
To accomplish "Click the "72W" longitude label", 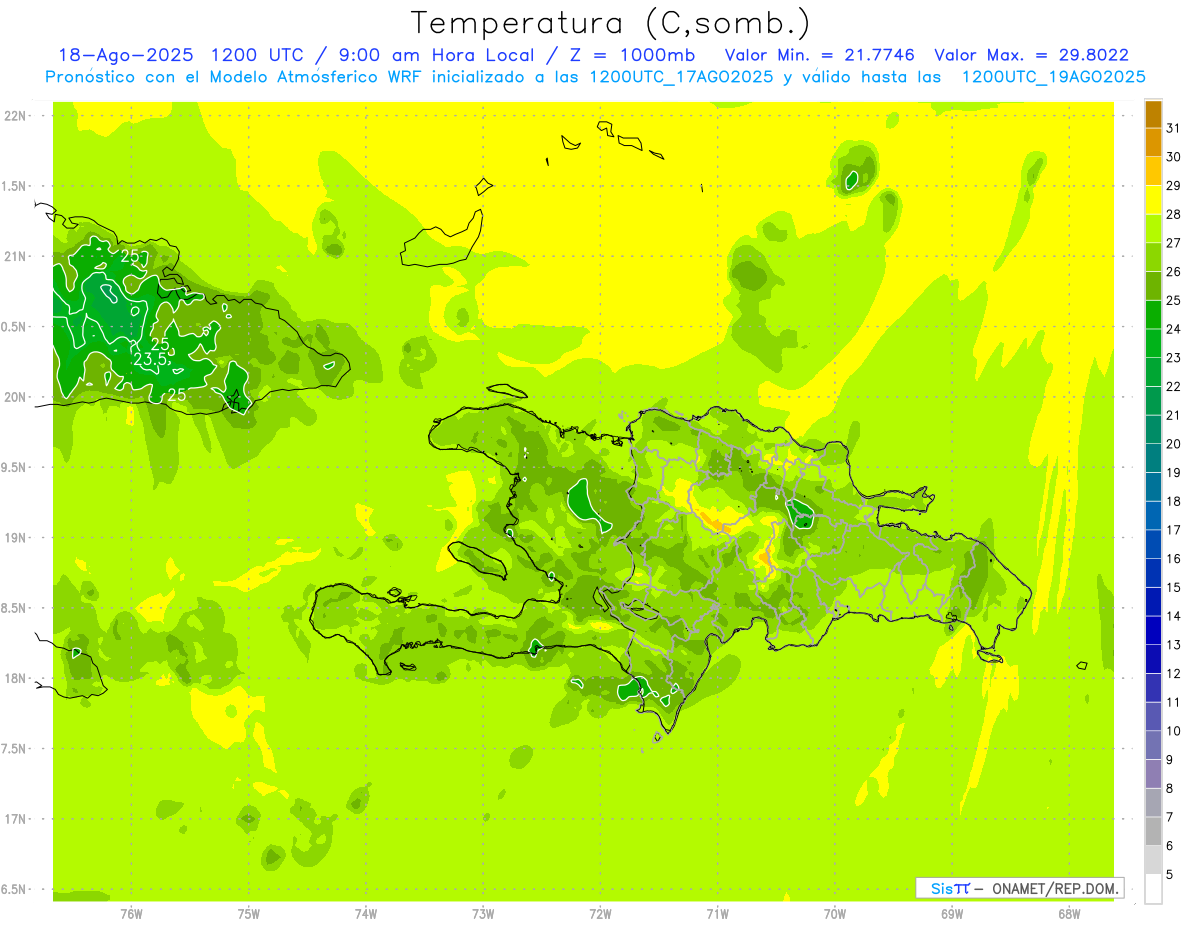I will click(x=600, y=913).
